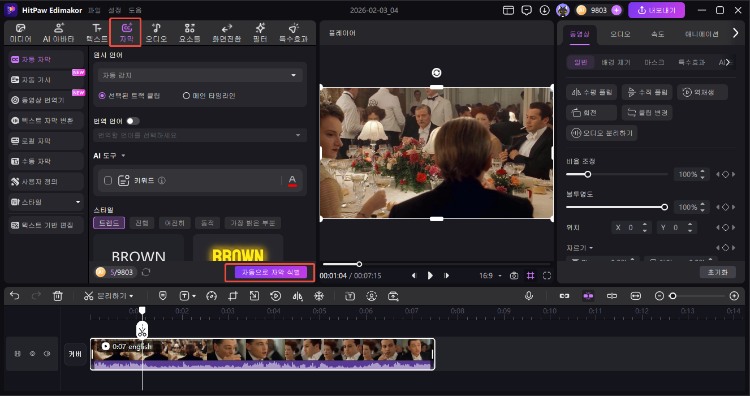Click the download icon in title bar
The height and width of the screenshot is (396, 750).
click(544, 10)
